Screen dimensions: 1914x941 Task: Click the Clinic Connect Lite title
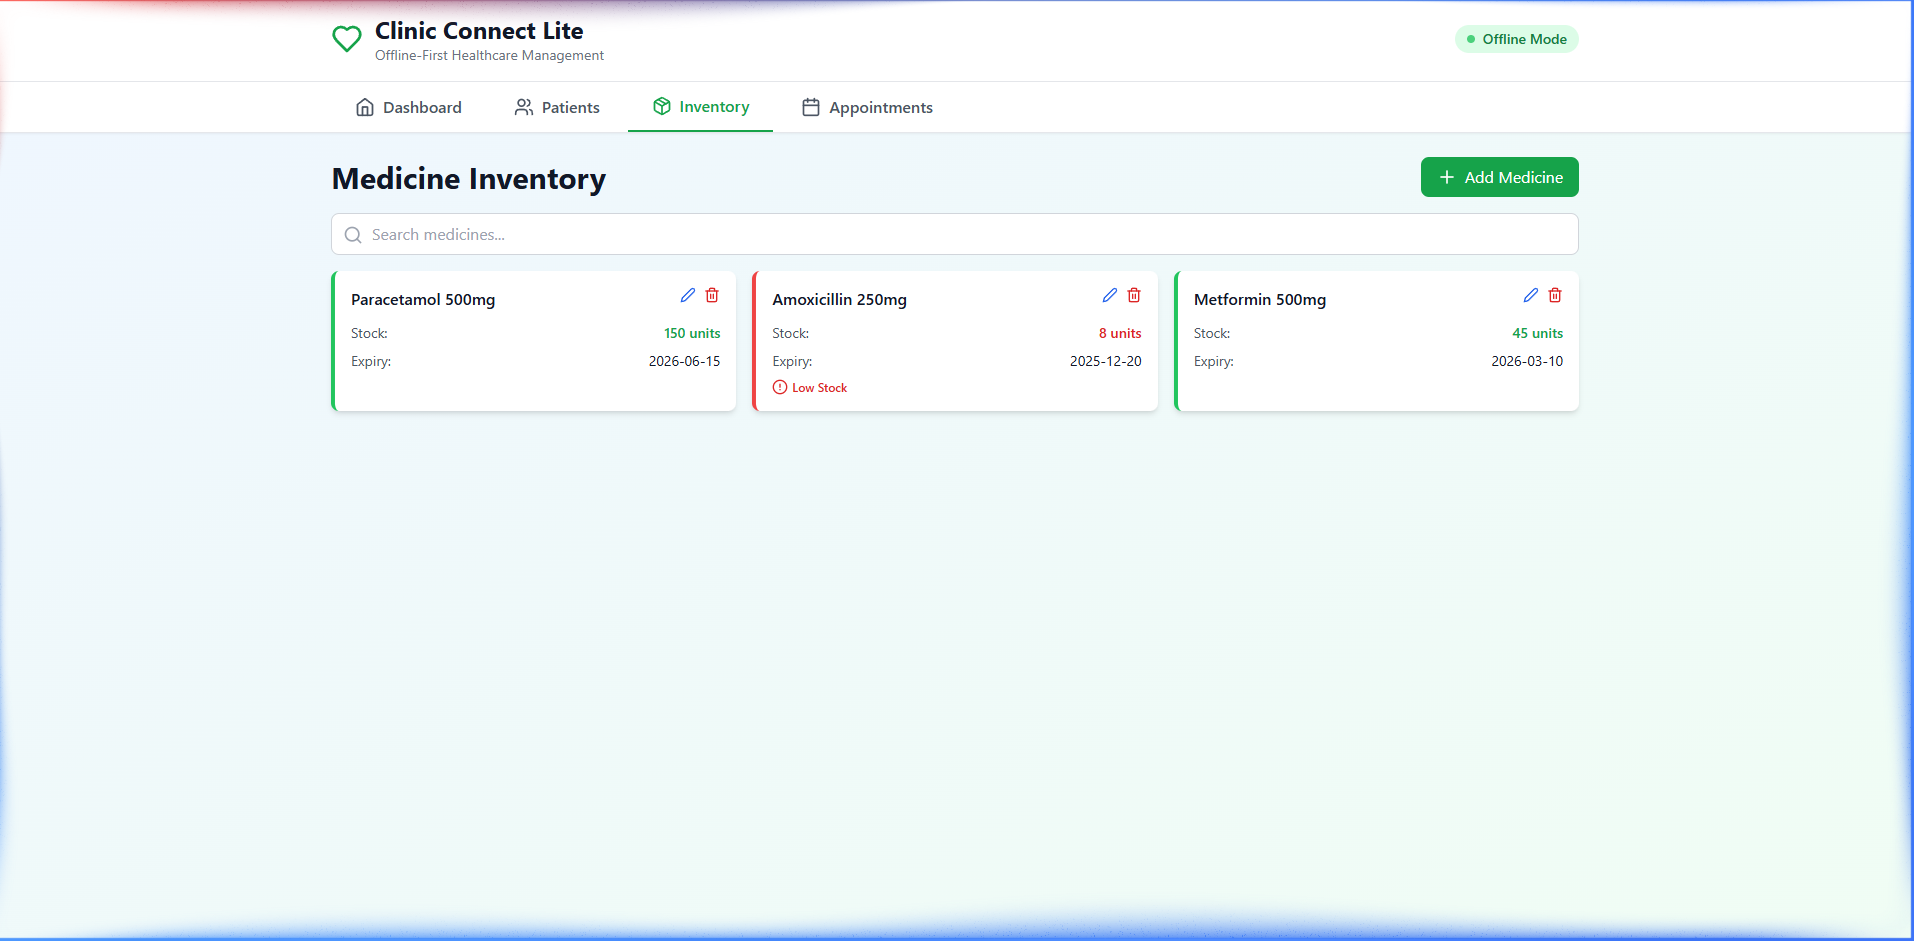pyautogui.click(x=479, y=31)
